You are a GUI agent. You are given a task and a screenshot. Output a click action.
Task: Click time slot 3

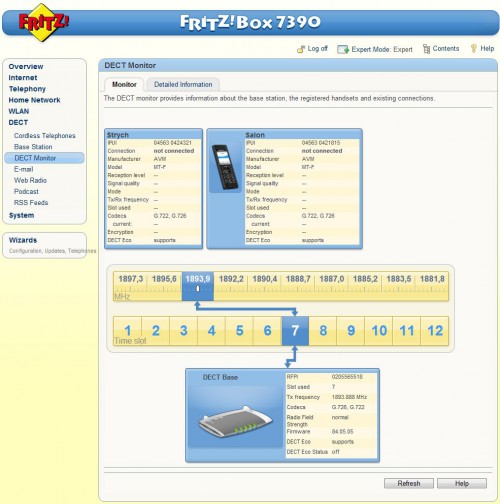click(x=184, y=331)
